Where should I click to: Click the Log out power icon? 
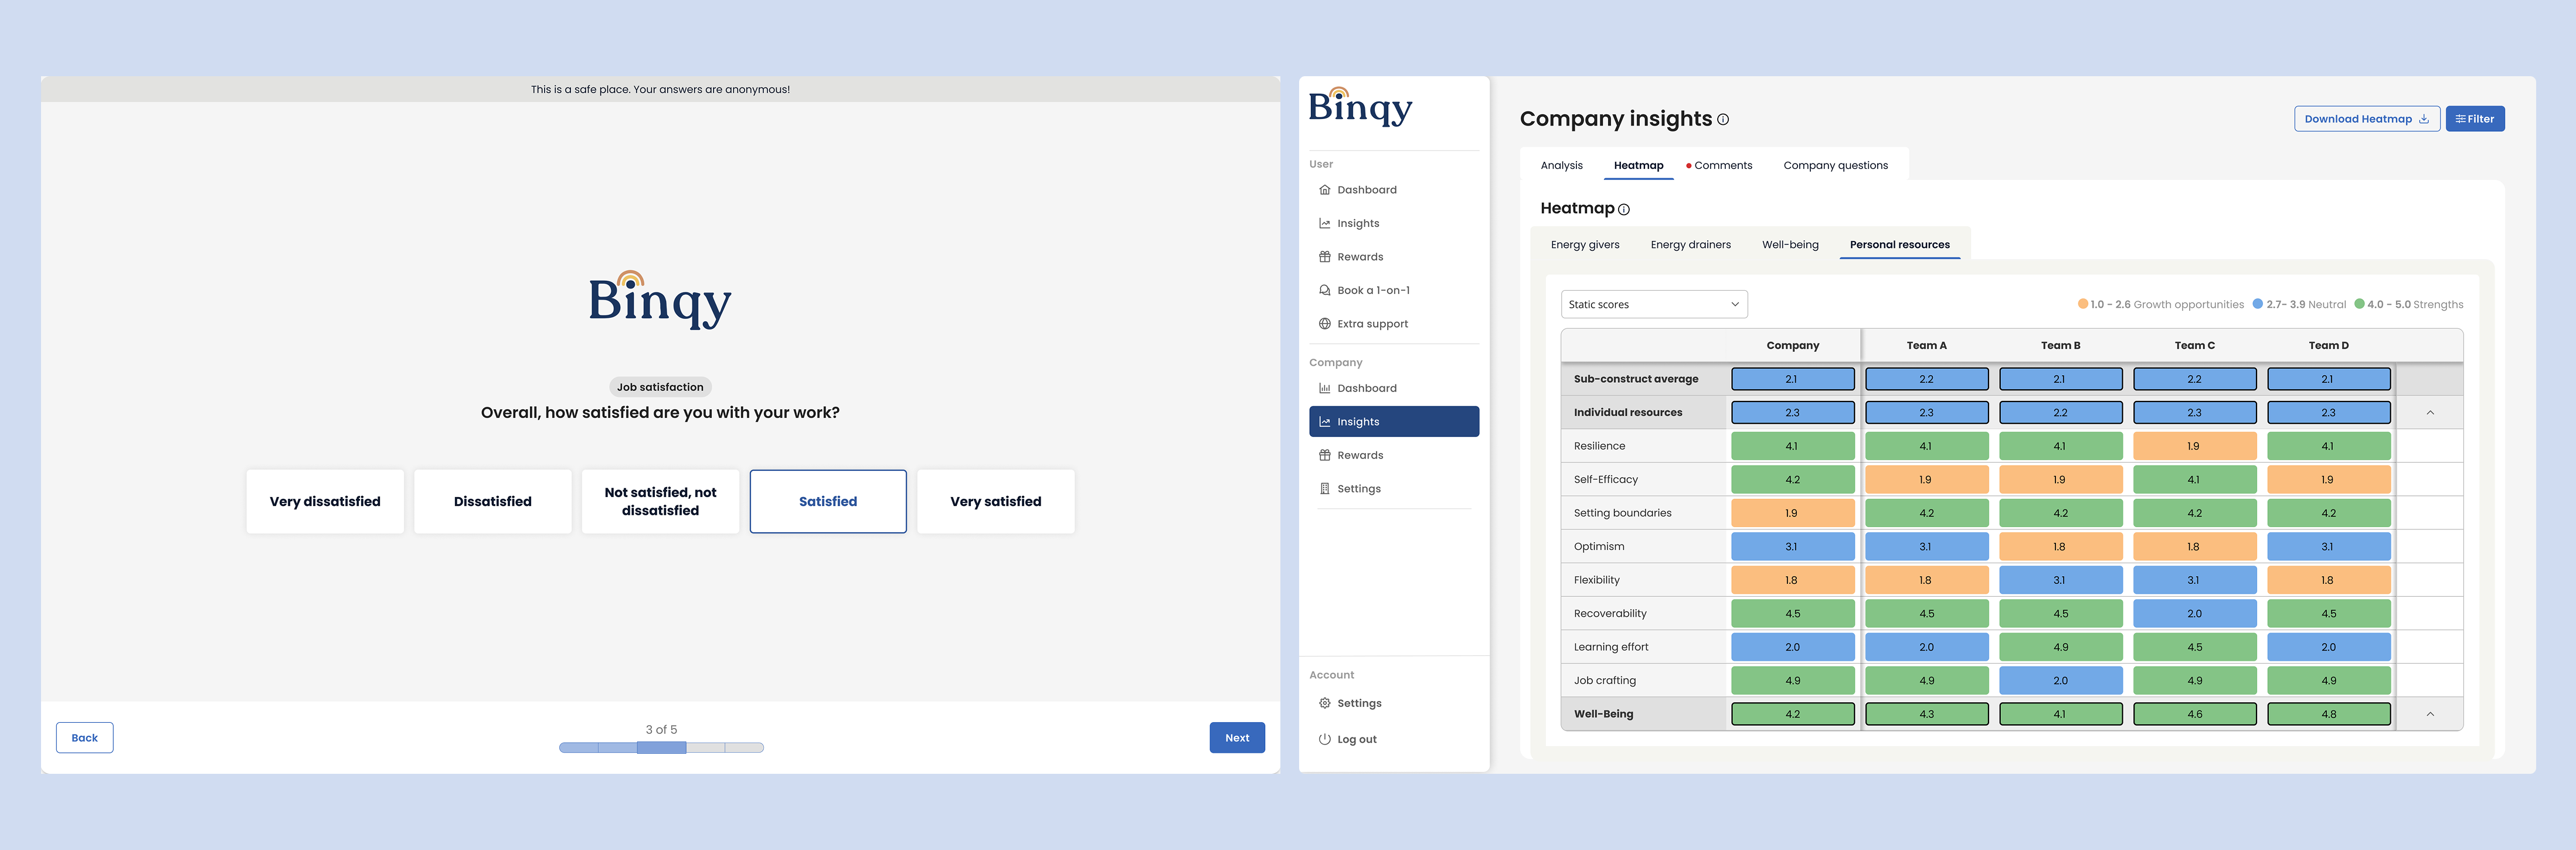pyautogui.click(x=1324, y=739)
